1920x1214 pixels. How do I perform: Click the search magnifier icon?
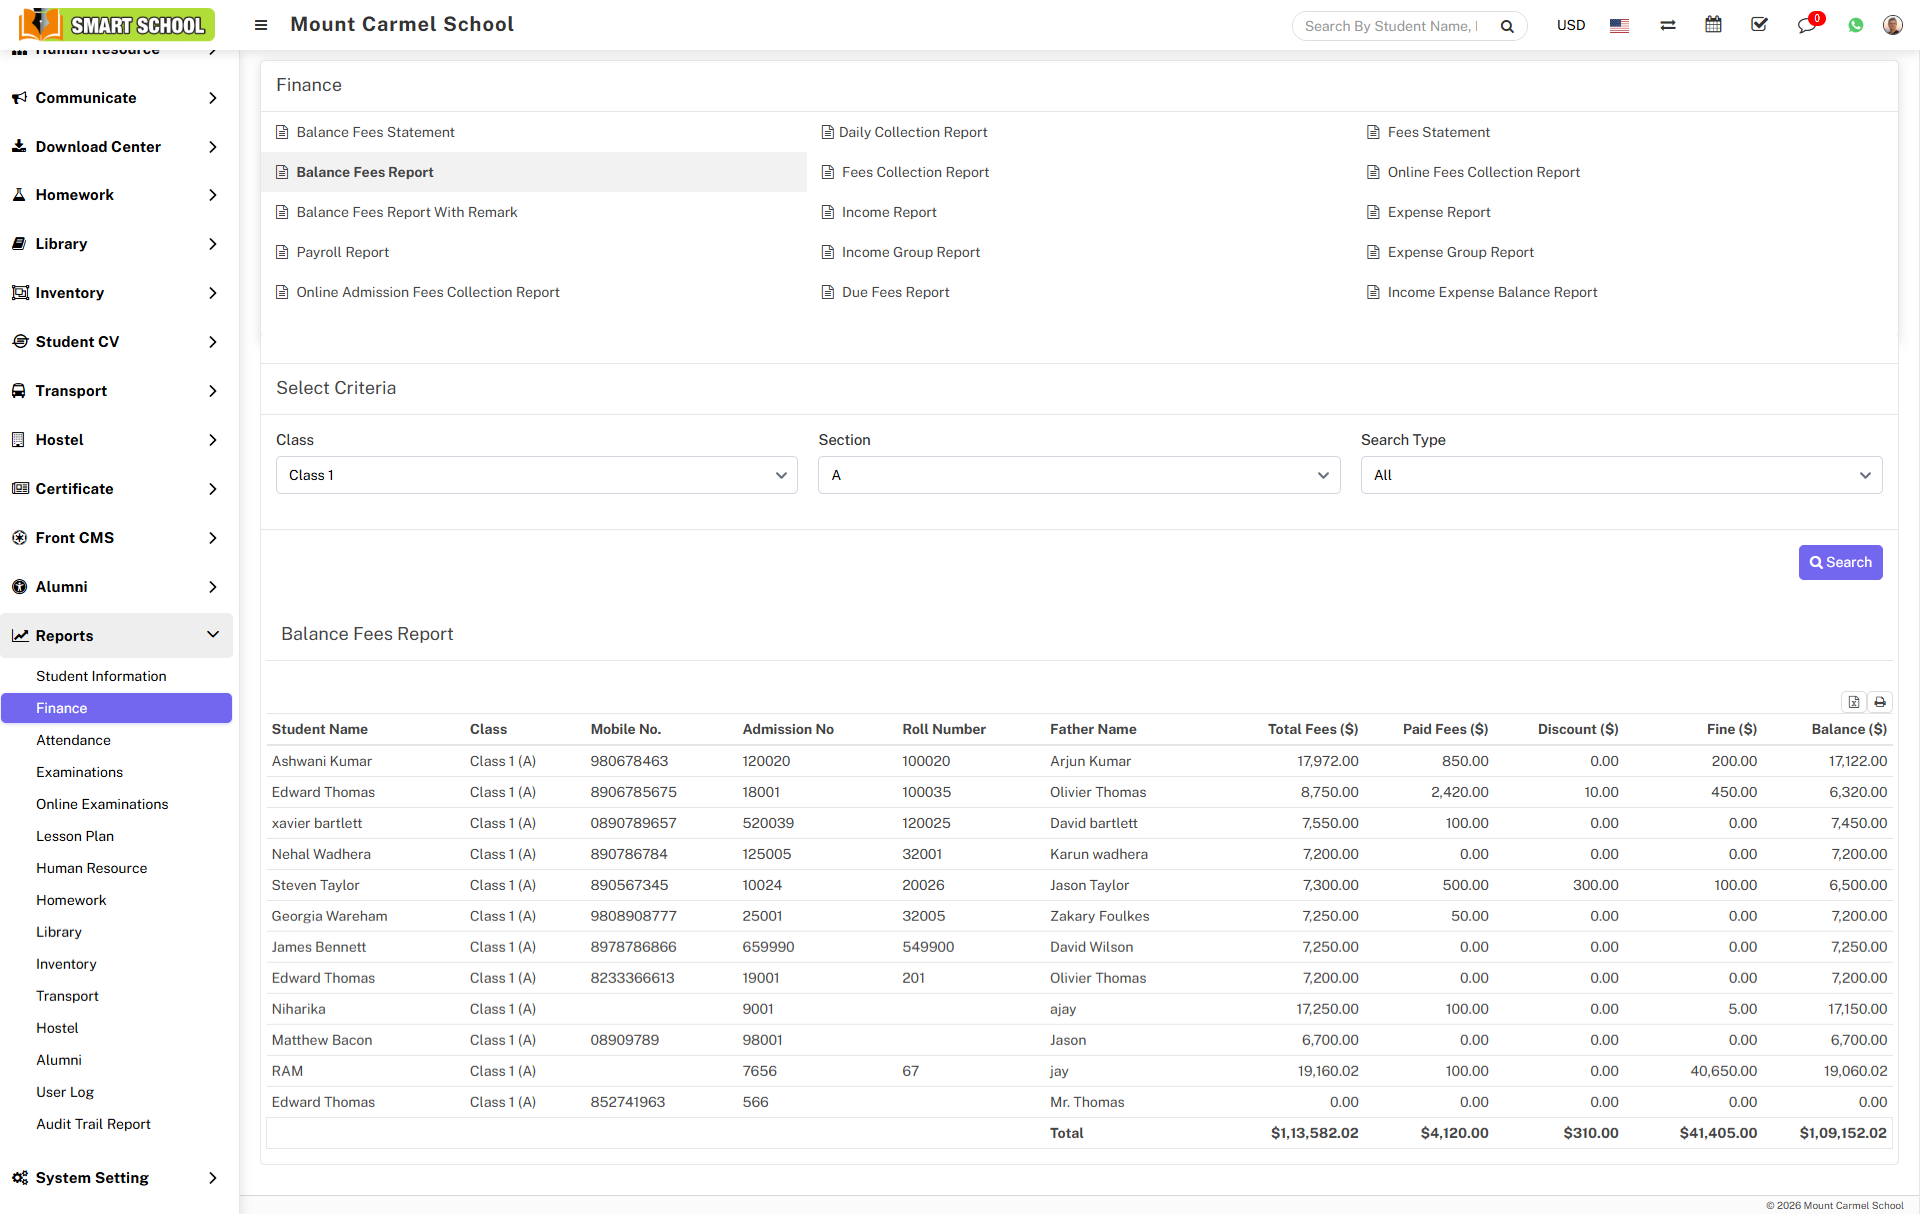click(x=1507, y=27)
